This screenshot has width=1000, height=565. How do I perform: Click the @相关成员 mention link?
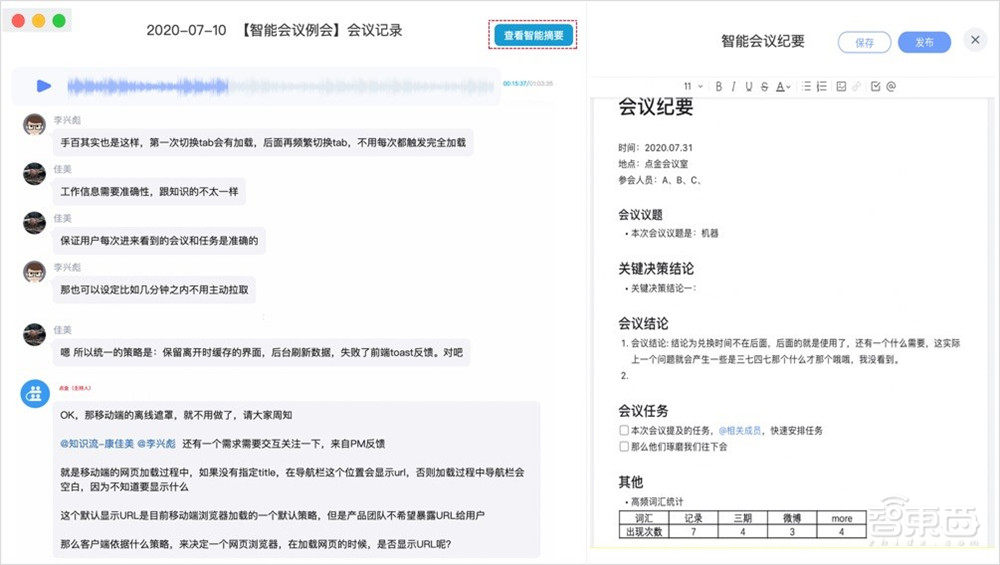[x=740, y=430]
